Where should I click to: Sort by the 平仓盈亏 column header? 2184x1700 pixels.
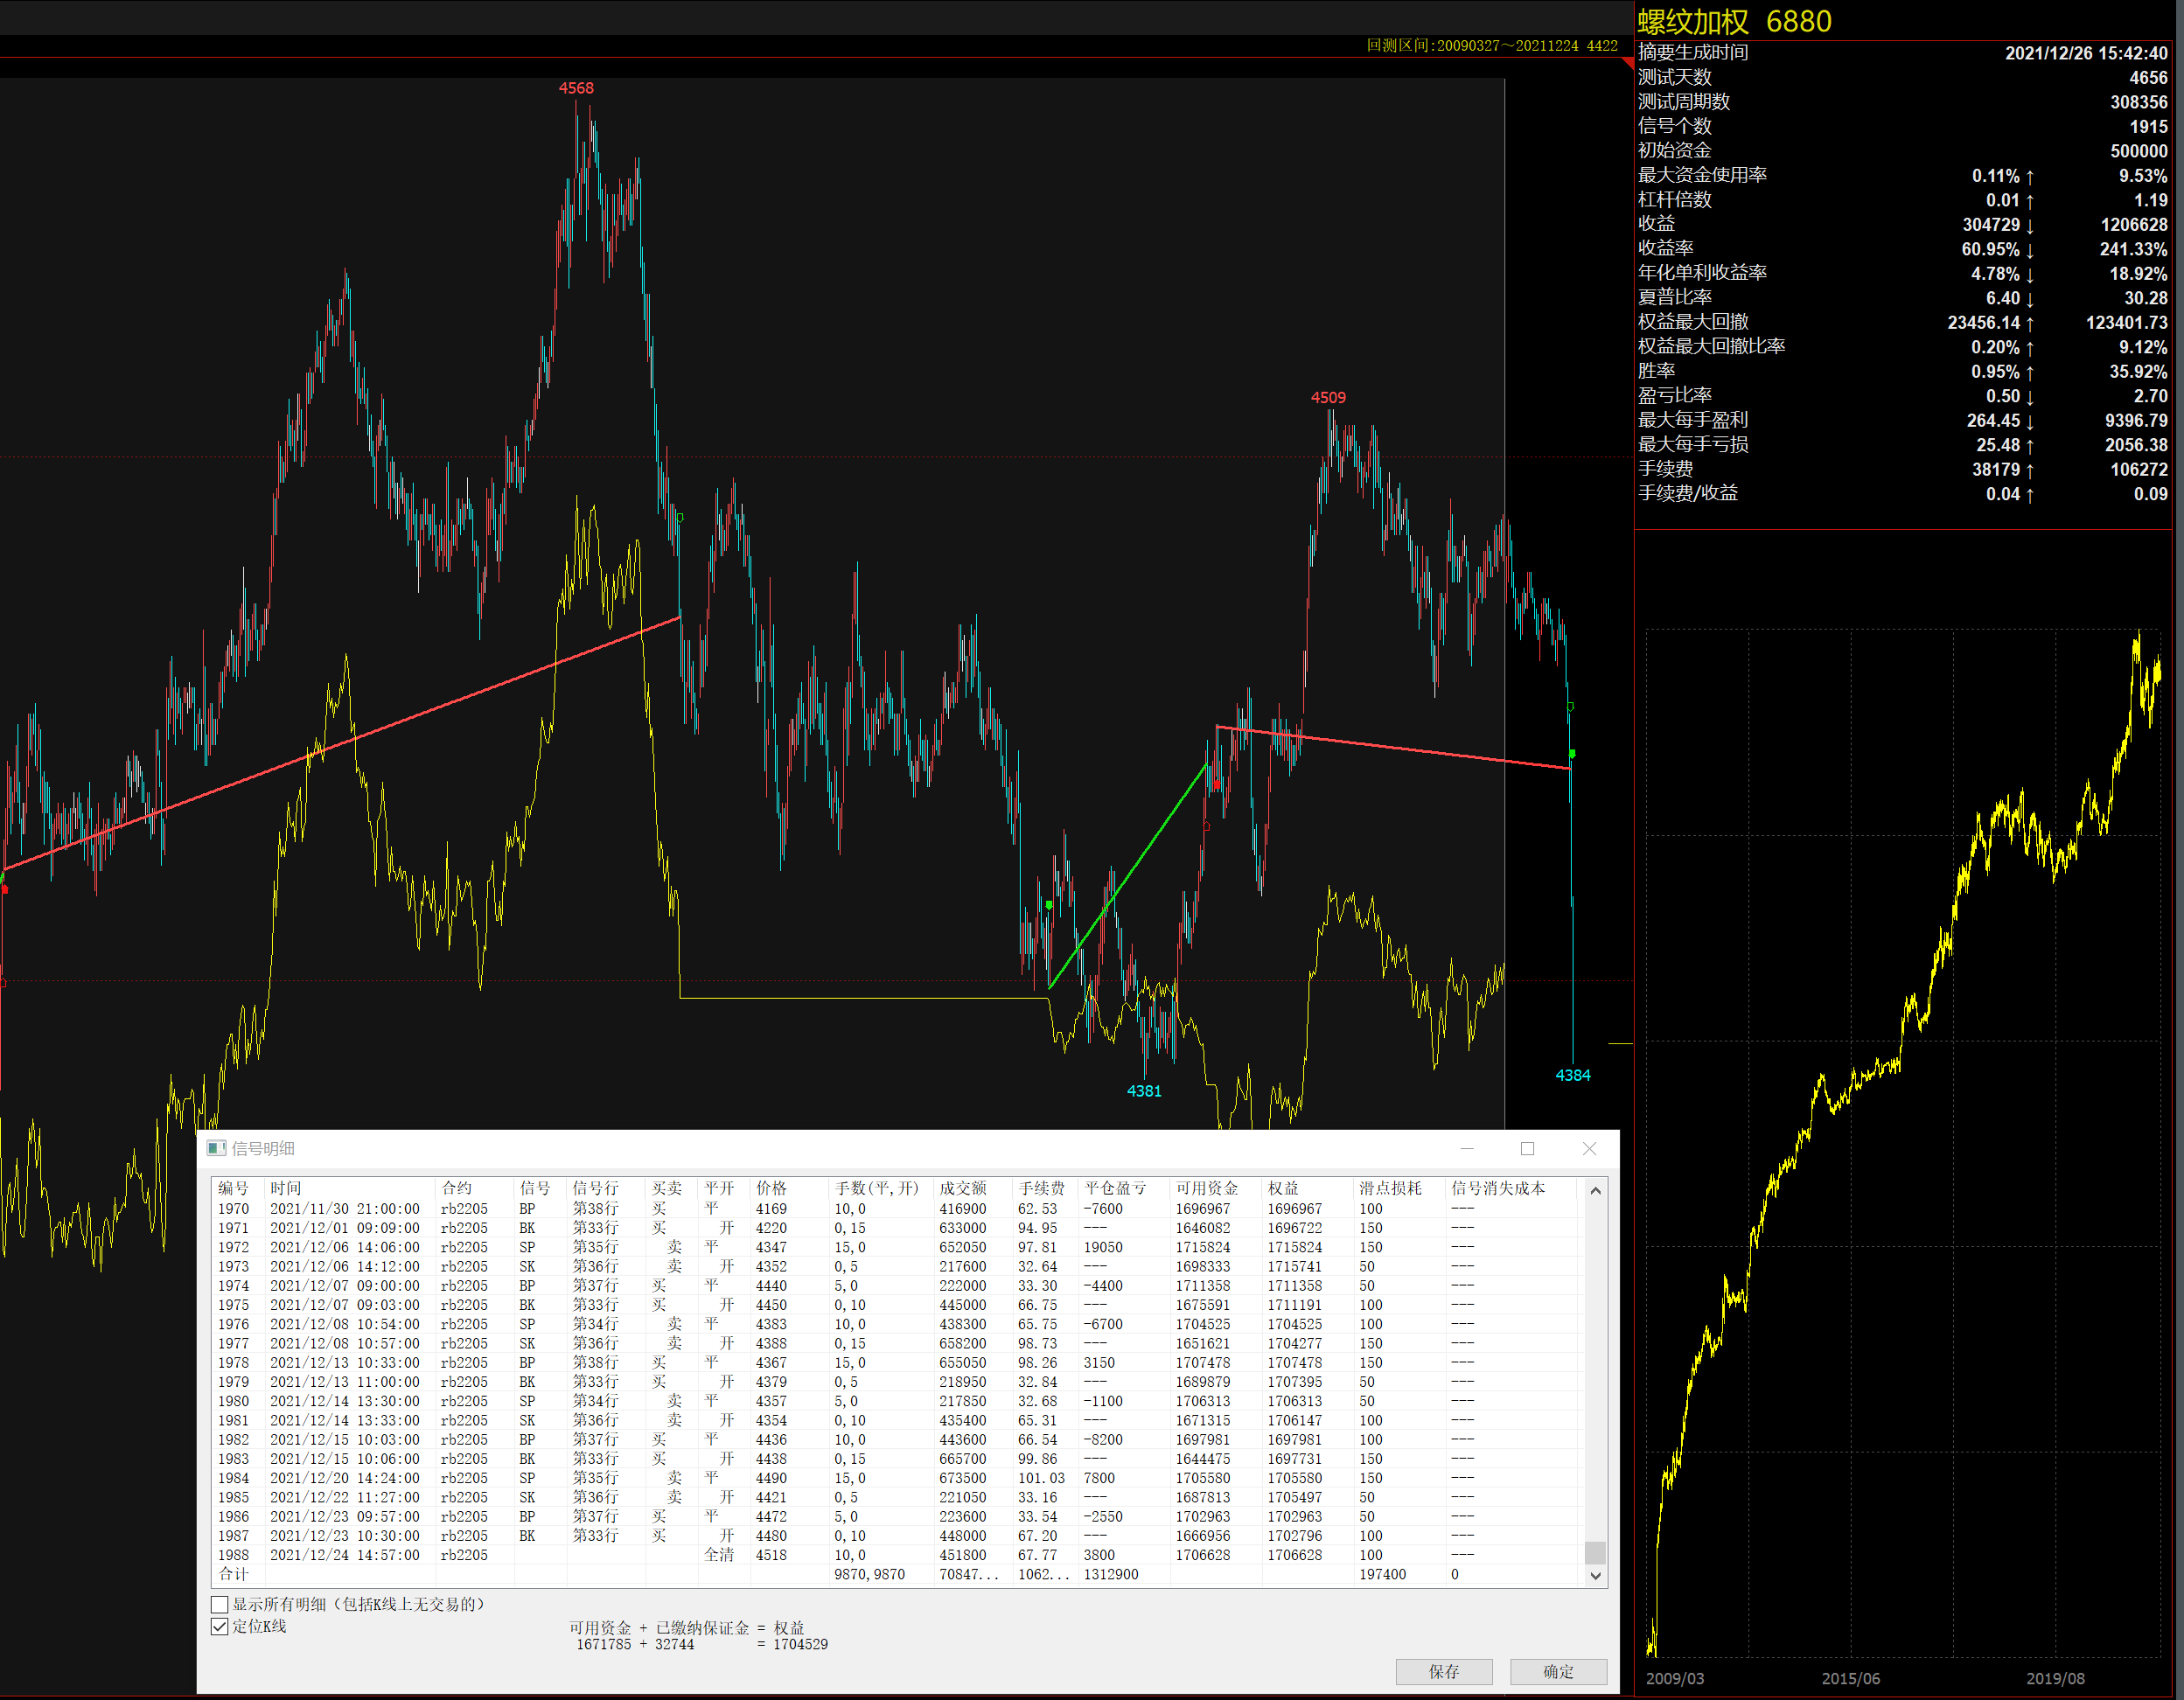click(x=1116, y=1188)
